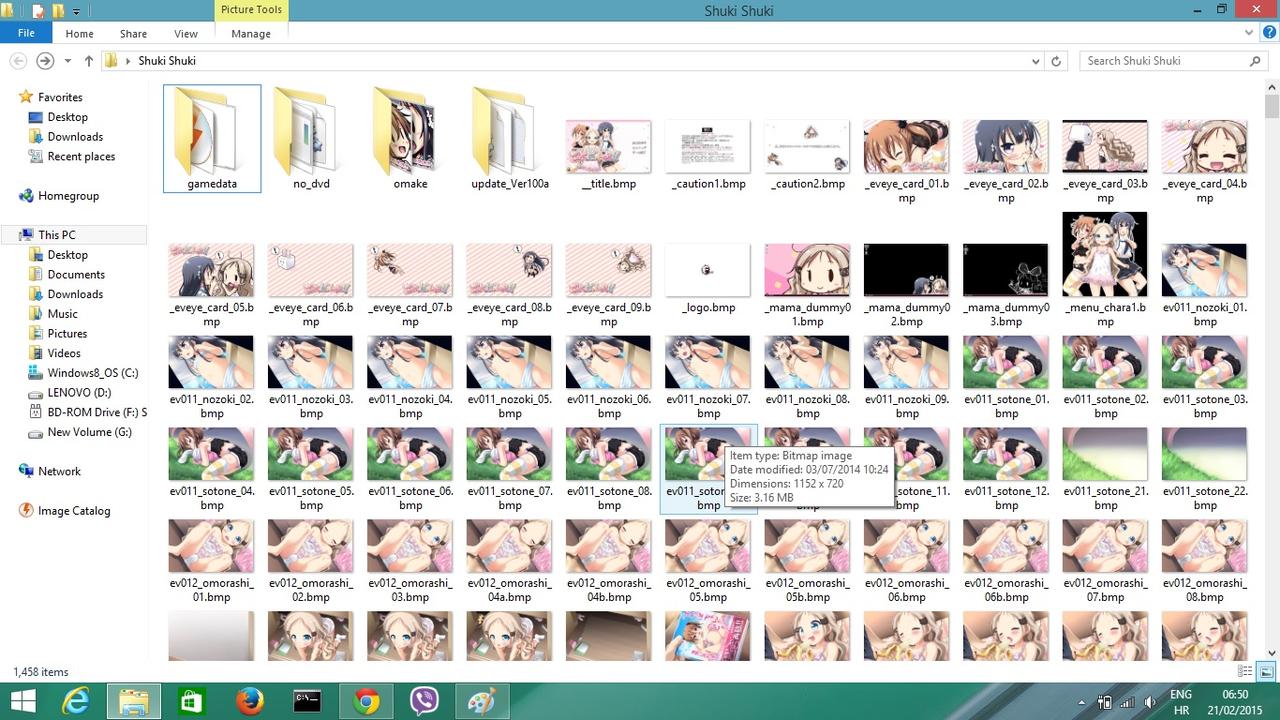1280x720 pixels.
Task: Select Windows8_OS (C:) drive in sidebar
Action: tap(93, 373)
